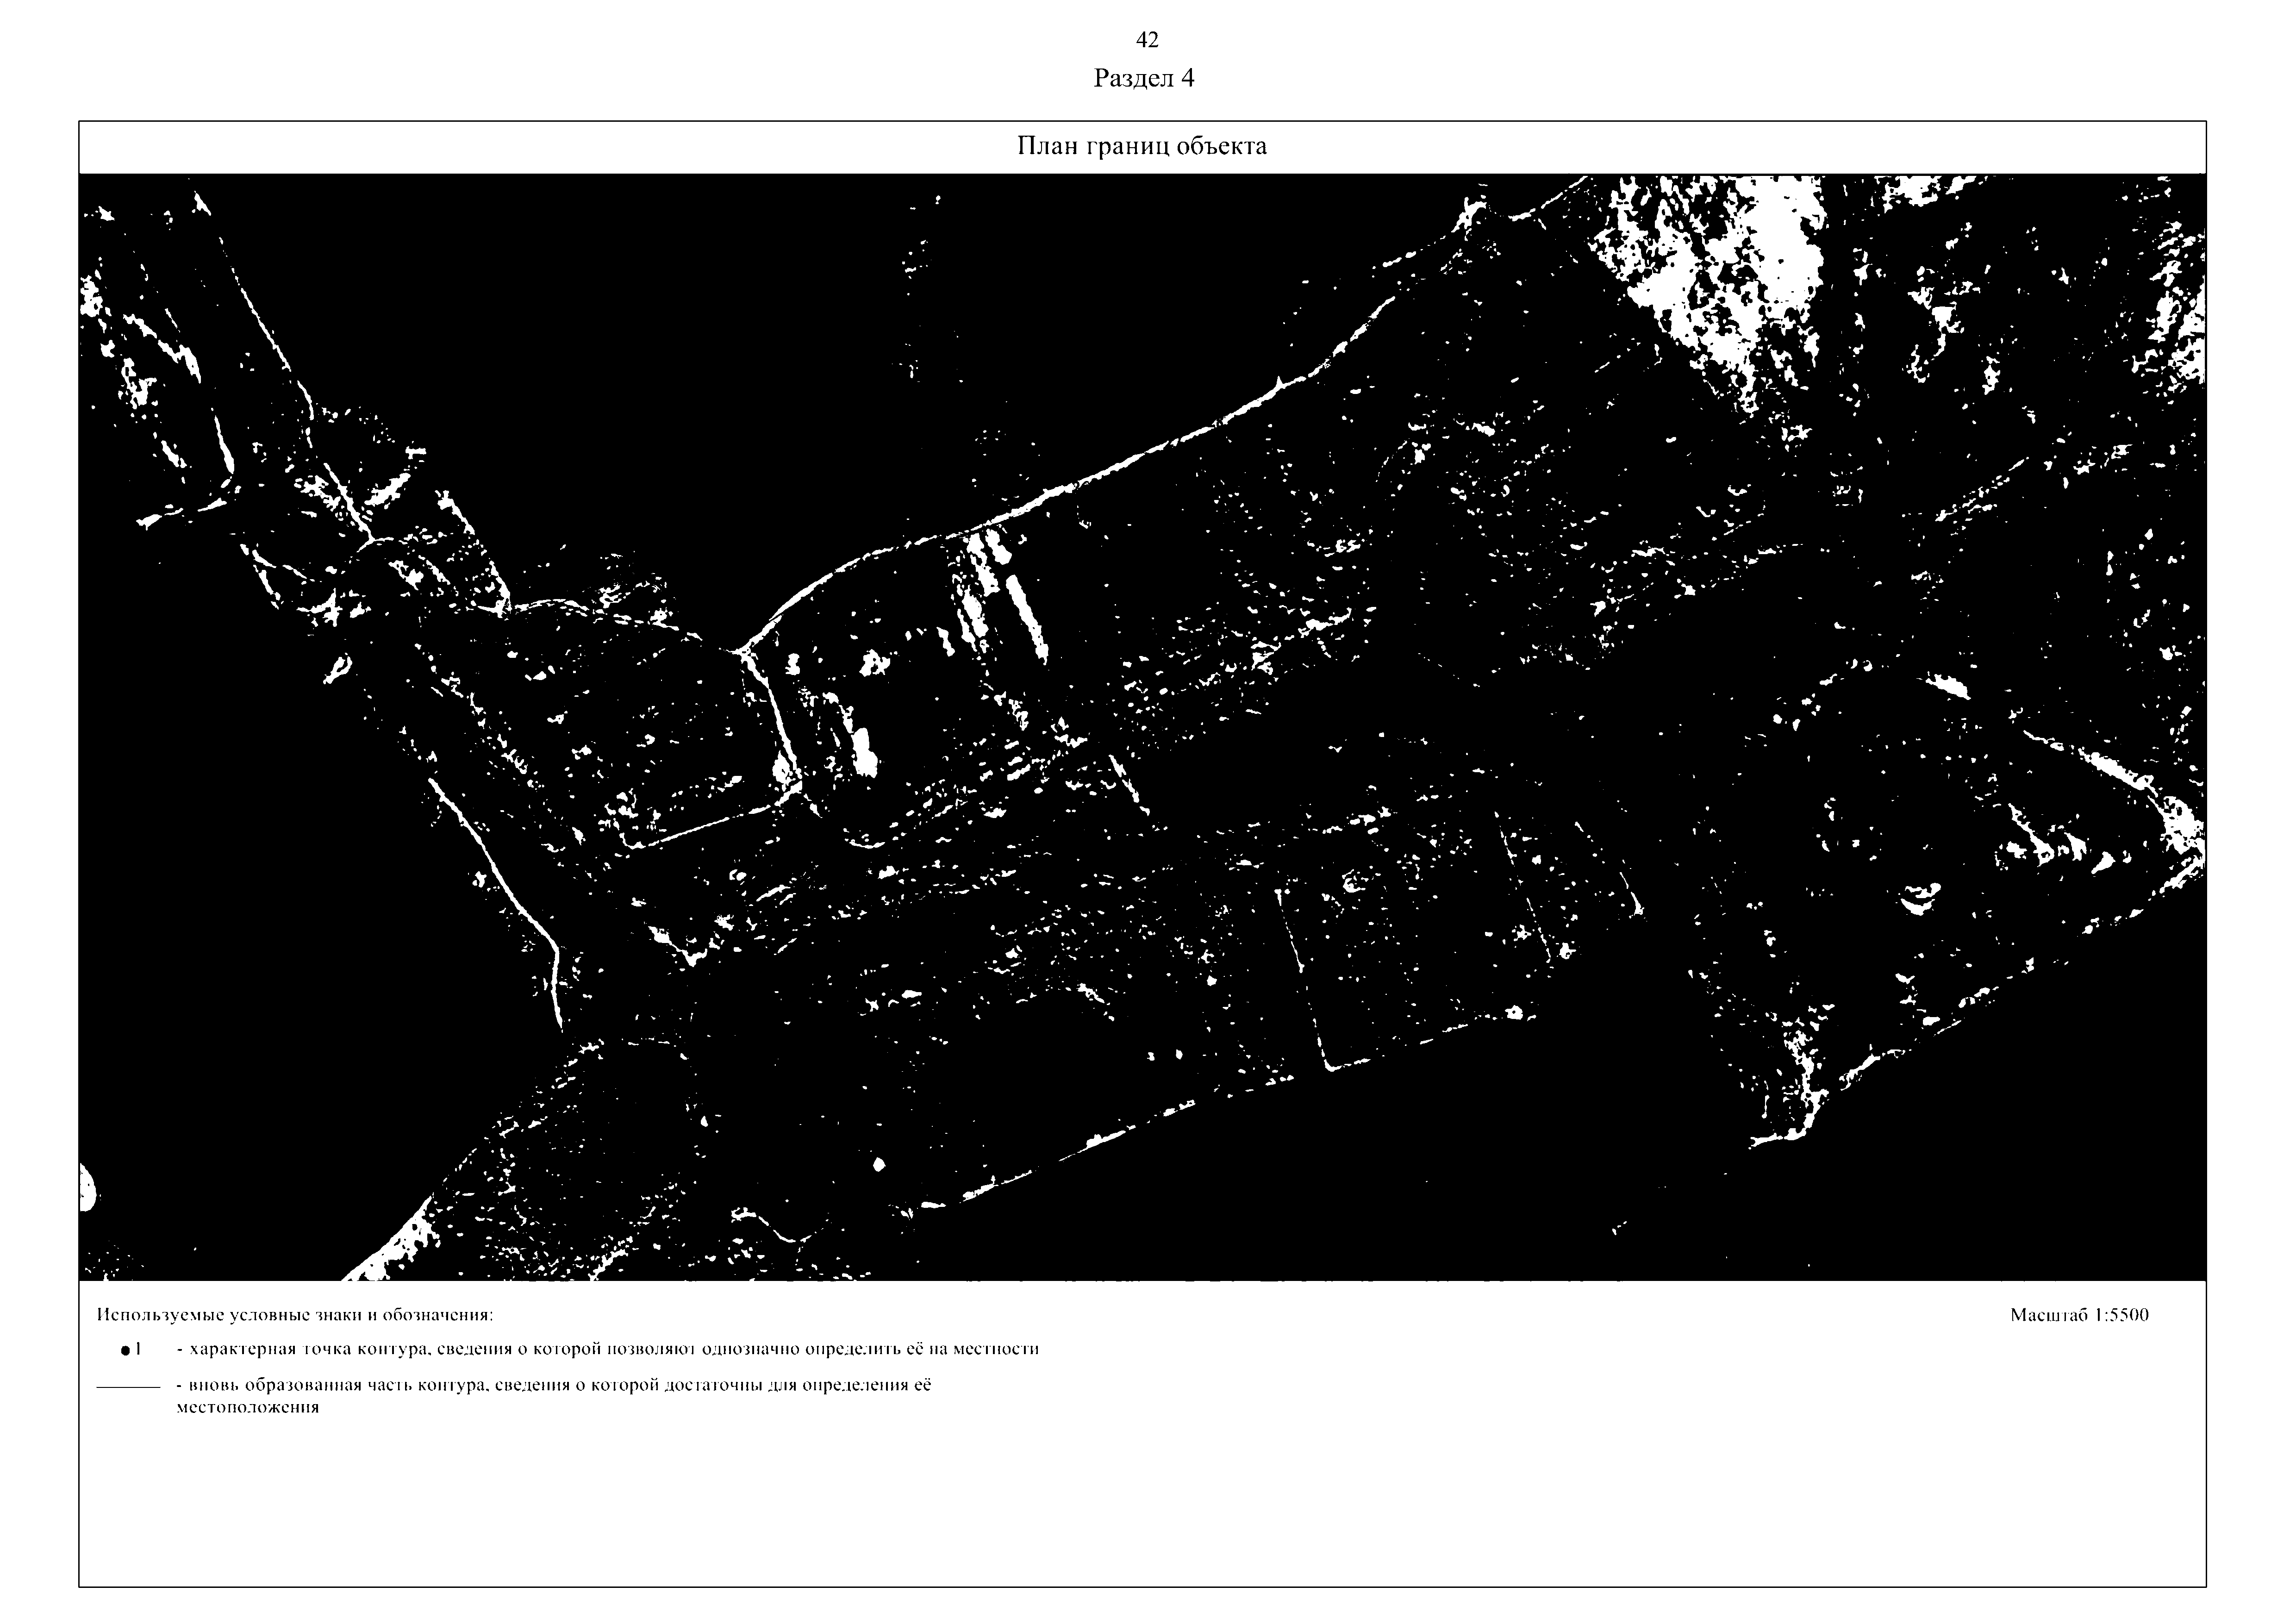
Task: Select the 'План границ объекта' title
Action: coord(1141,146)
